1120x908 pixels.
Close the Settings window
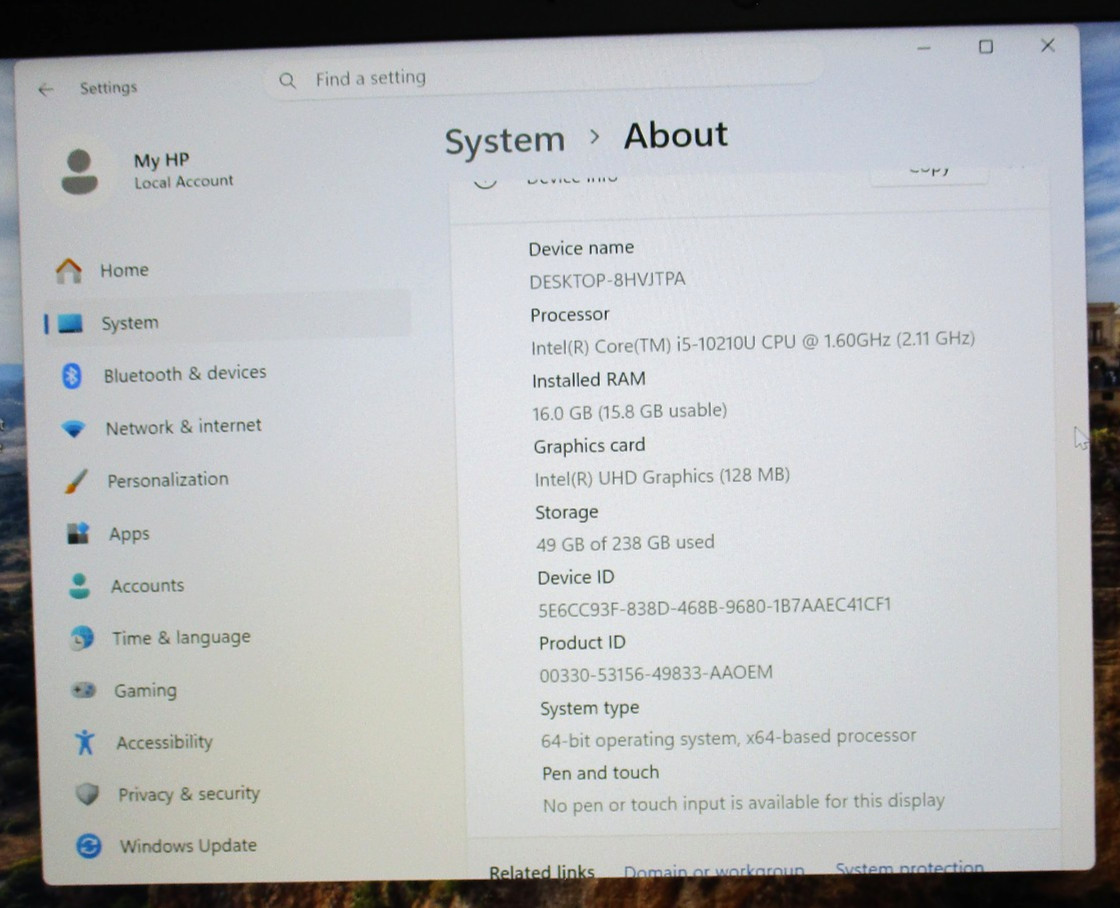click(x=1048, y=46)
